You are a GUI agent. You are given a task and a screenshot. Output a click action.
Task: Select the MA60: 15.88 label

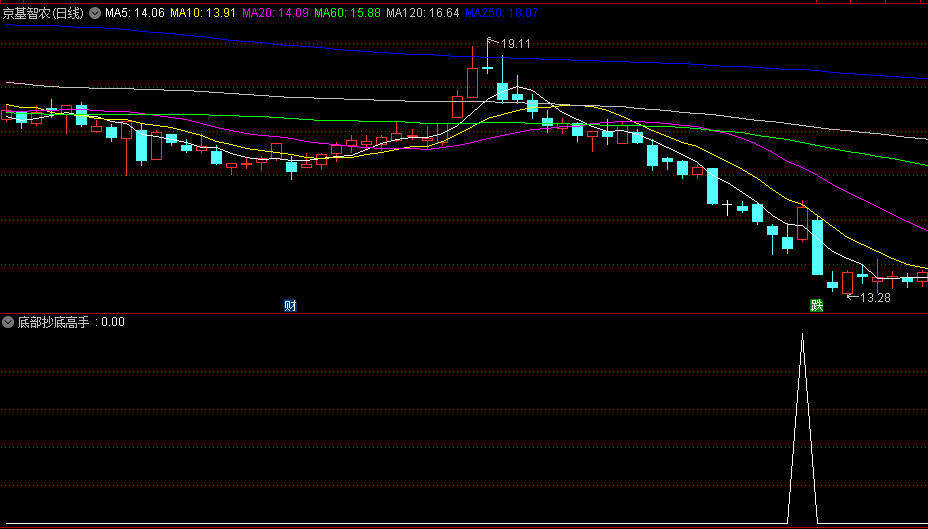tap(347, 13)
